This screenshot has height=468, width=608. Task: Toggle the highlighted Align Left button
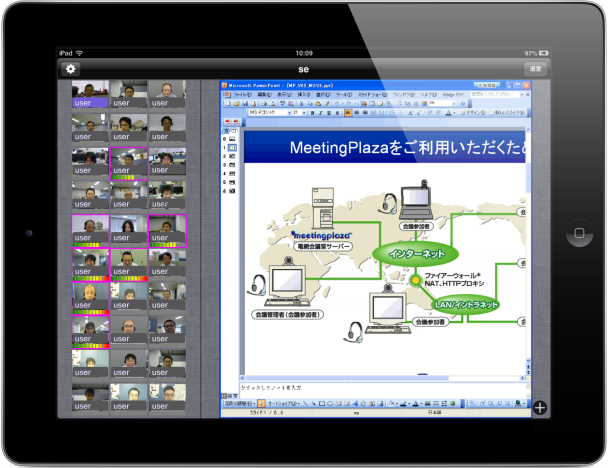pos(348,113)
